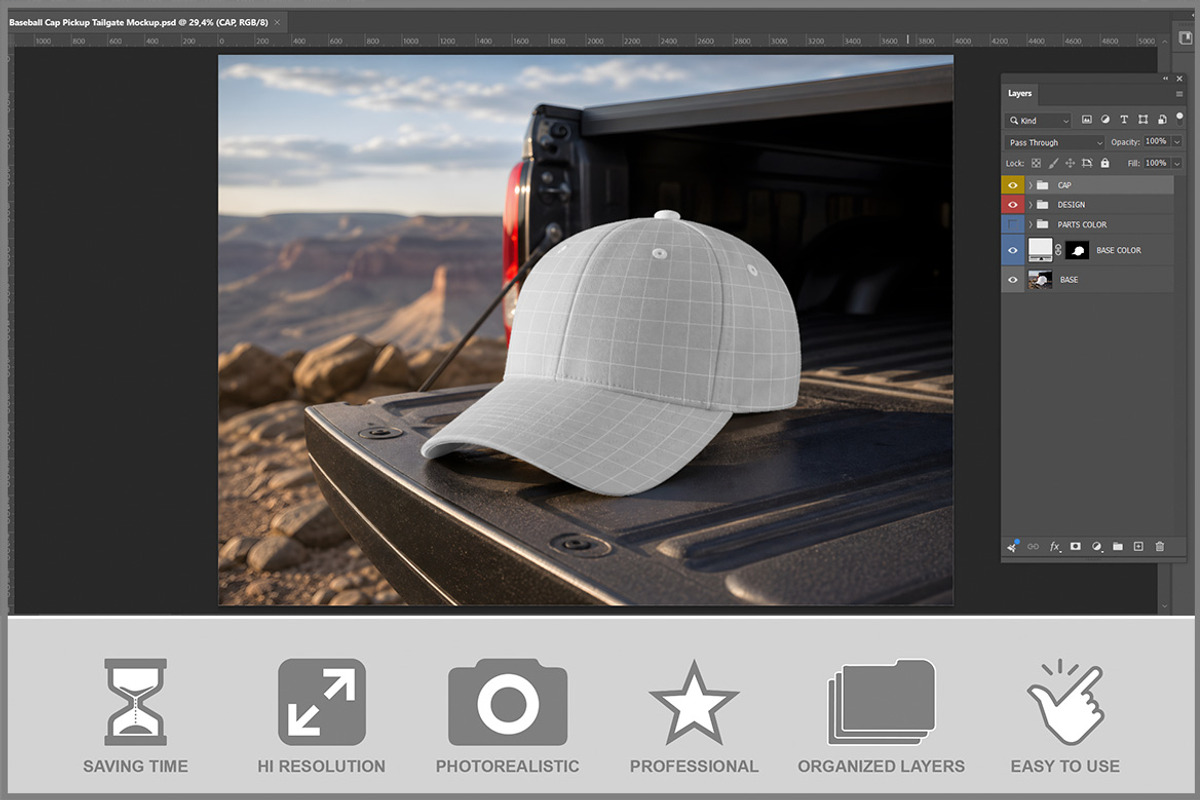The height and width of the screenshot is (800, 1200).
Task: Close the Layers panel
Action: (x=1179, y=78)
